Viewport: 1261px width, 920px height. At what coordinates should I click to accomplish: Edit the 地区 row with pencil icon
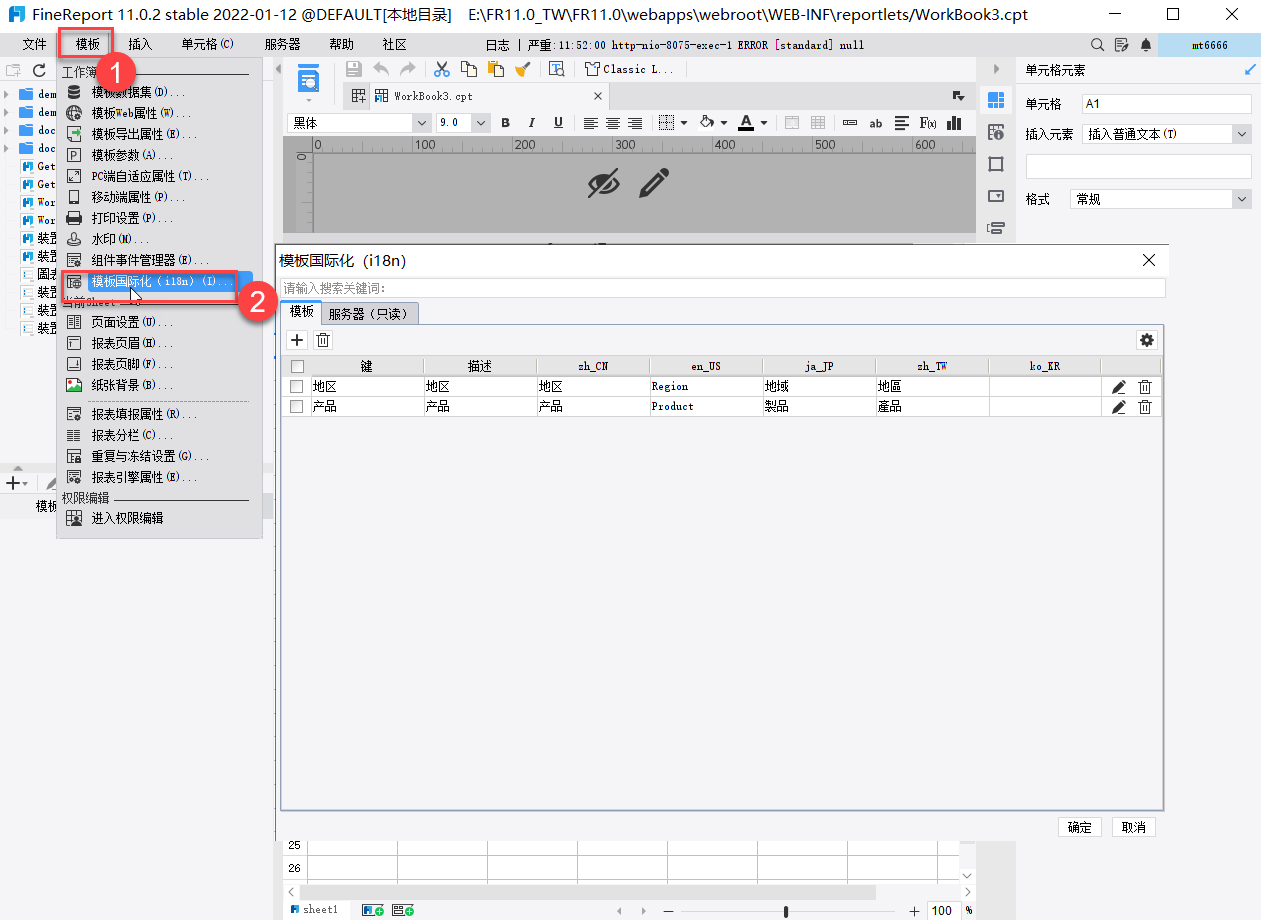tap(1119, 387)
